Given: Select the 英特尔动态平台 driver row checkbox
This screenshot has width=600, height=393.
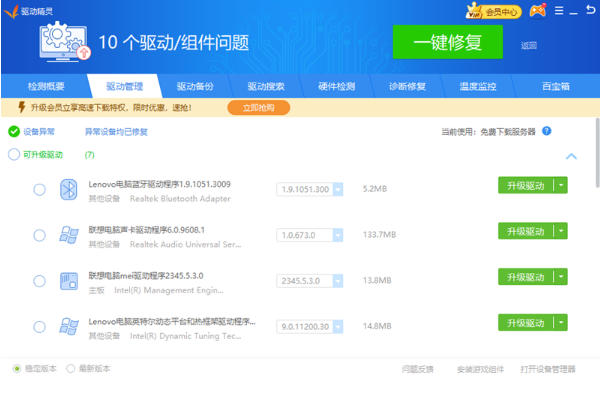Looking at the screenshot, I should 39,327.
